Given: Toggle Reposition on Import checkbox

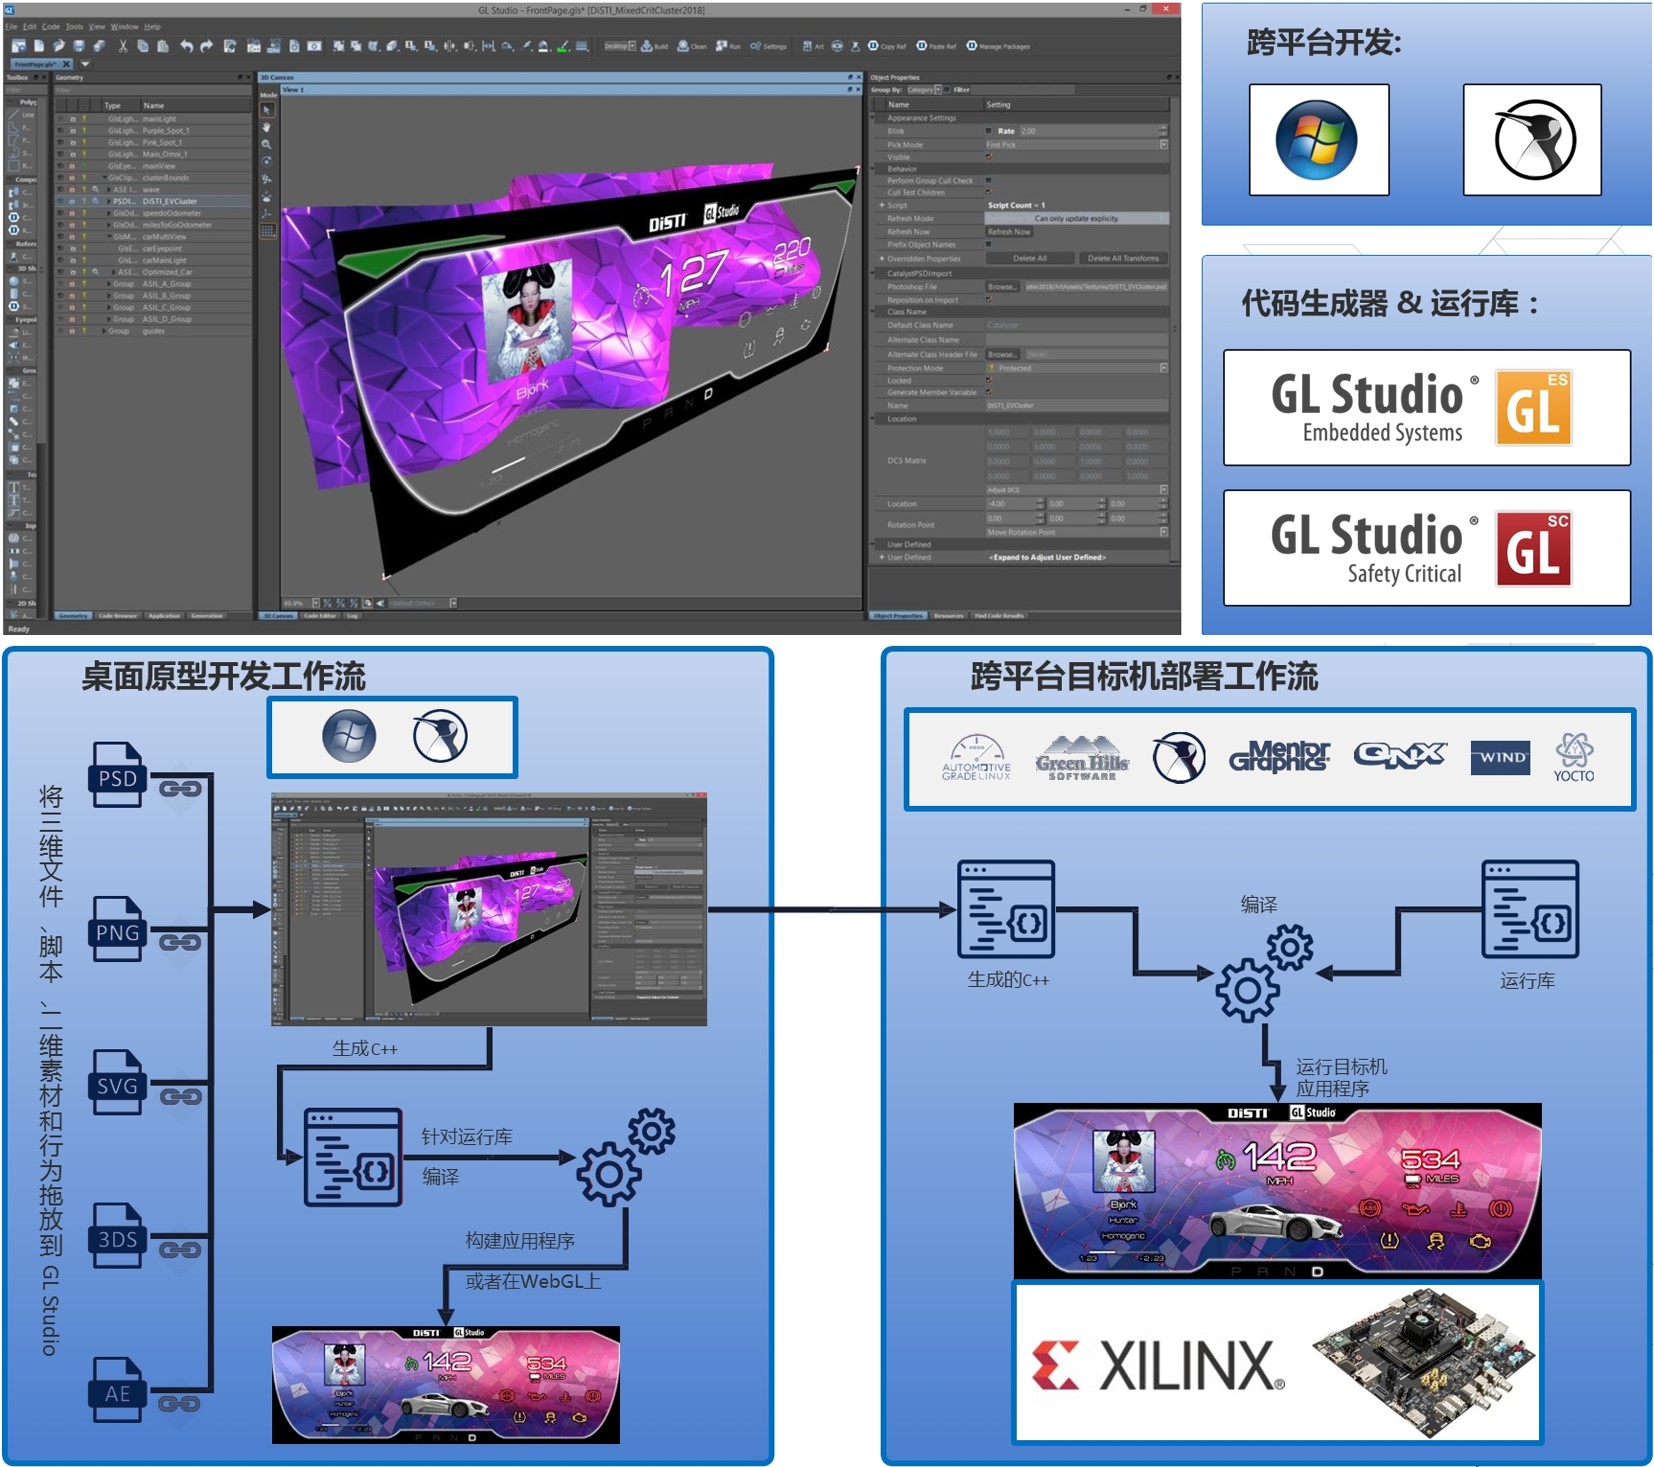Looking at the screenshot, I should point(989,299).
